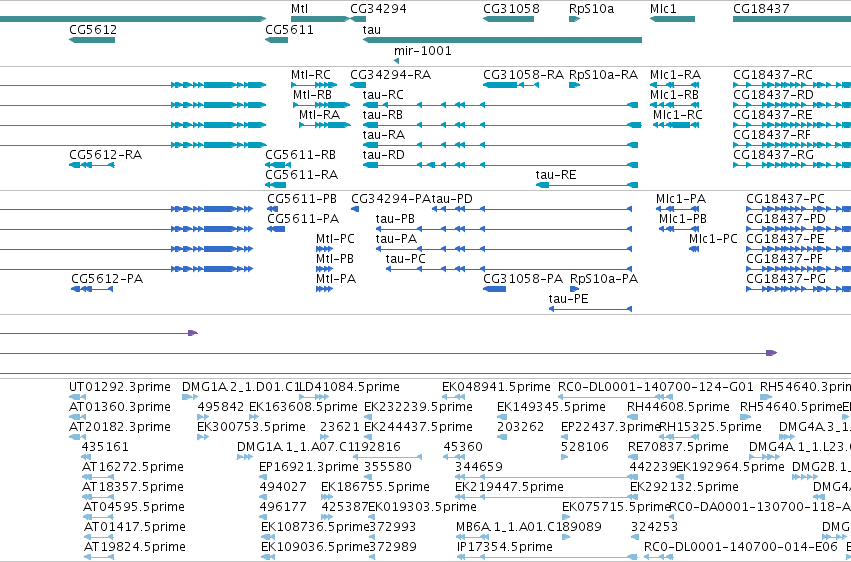Click the tau-RA transcript label
The width and height of the screenshot is (851, 562).
point(384,135)
